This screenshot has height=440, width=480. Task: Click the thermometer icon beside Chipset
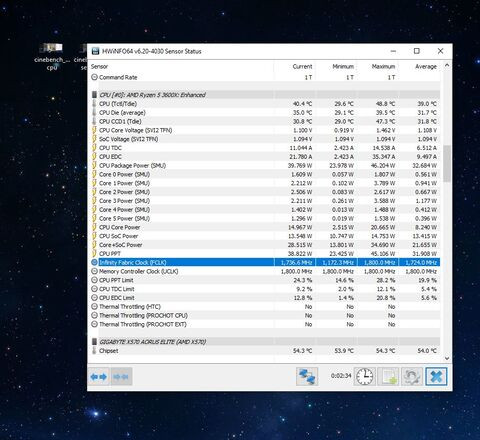(x=94, y=351)
